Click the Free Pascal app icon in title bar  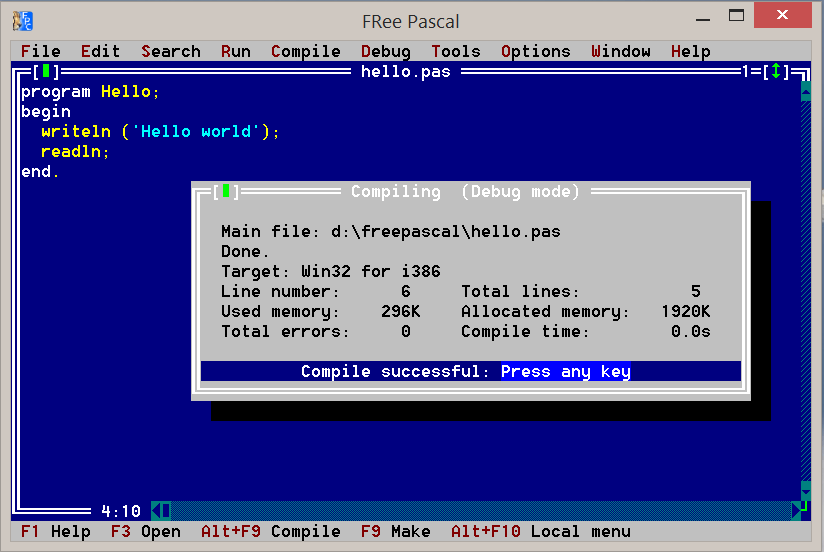click(23, 21)
